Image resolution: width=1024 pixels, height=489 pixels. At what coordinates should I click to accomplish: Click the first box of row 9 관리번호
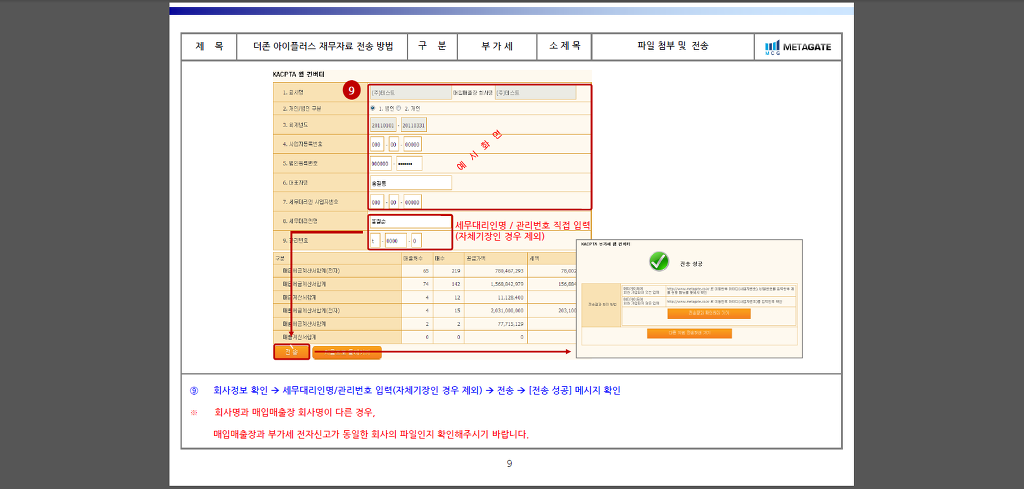(x=375, y=240)
